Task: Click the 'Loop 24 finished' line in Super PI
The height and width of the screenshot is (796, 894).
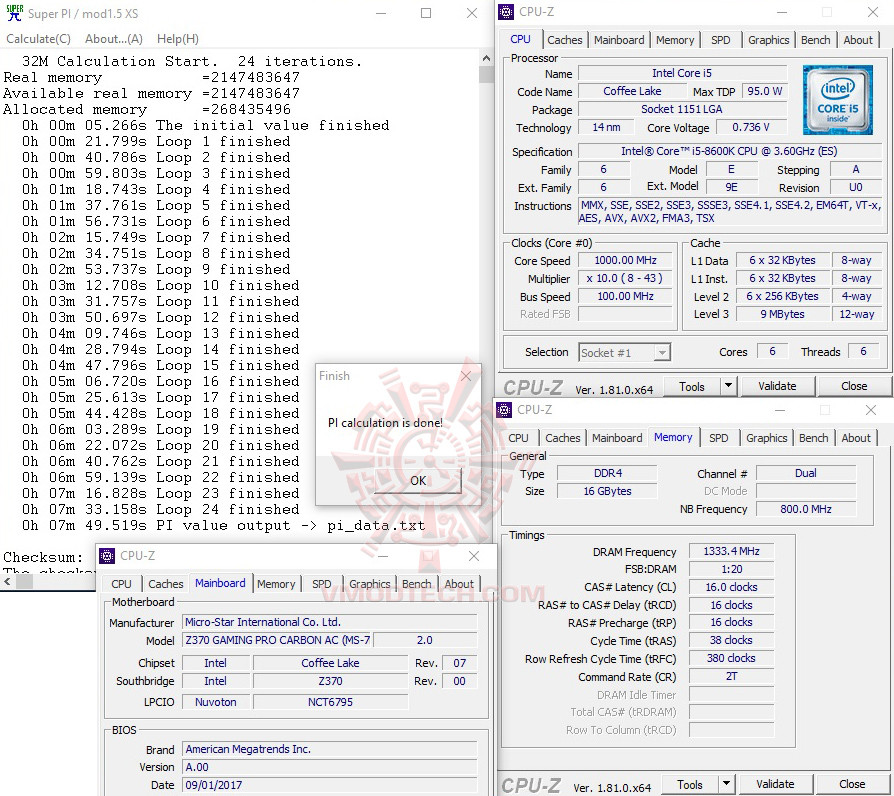Action: coord(161,509)
